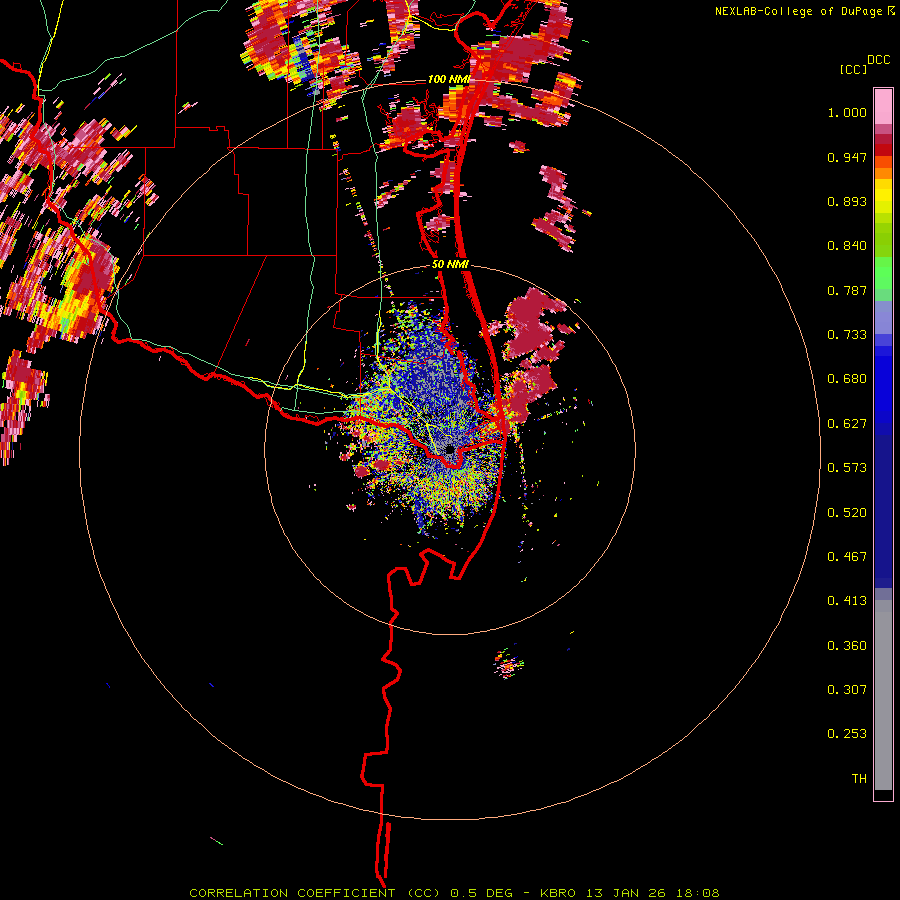Click the 0.253 scale value

pyautogui.click(x=847, y=734)
